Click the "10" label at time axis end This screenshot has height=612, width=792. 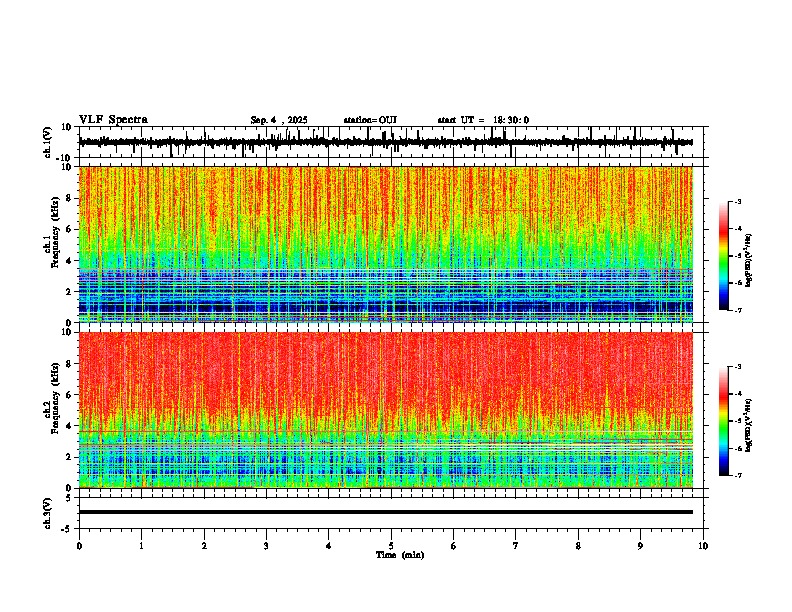point(703,546)
